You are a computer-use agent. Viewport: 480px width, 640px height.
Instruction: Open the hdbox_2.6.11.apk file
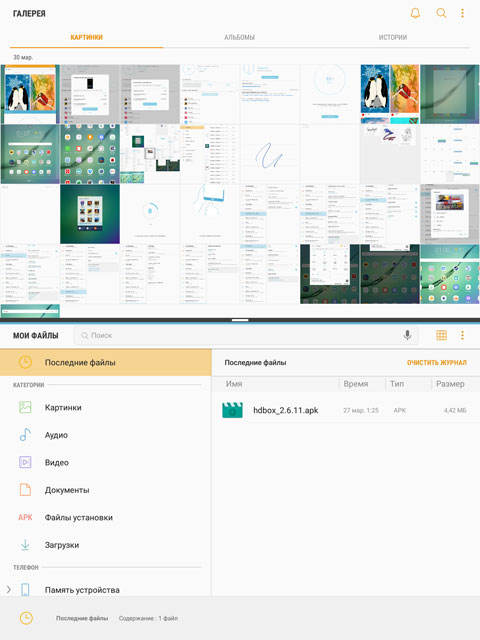[346, 410]
